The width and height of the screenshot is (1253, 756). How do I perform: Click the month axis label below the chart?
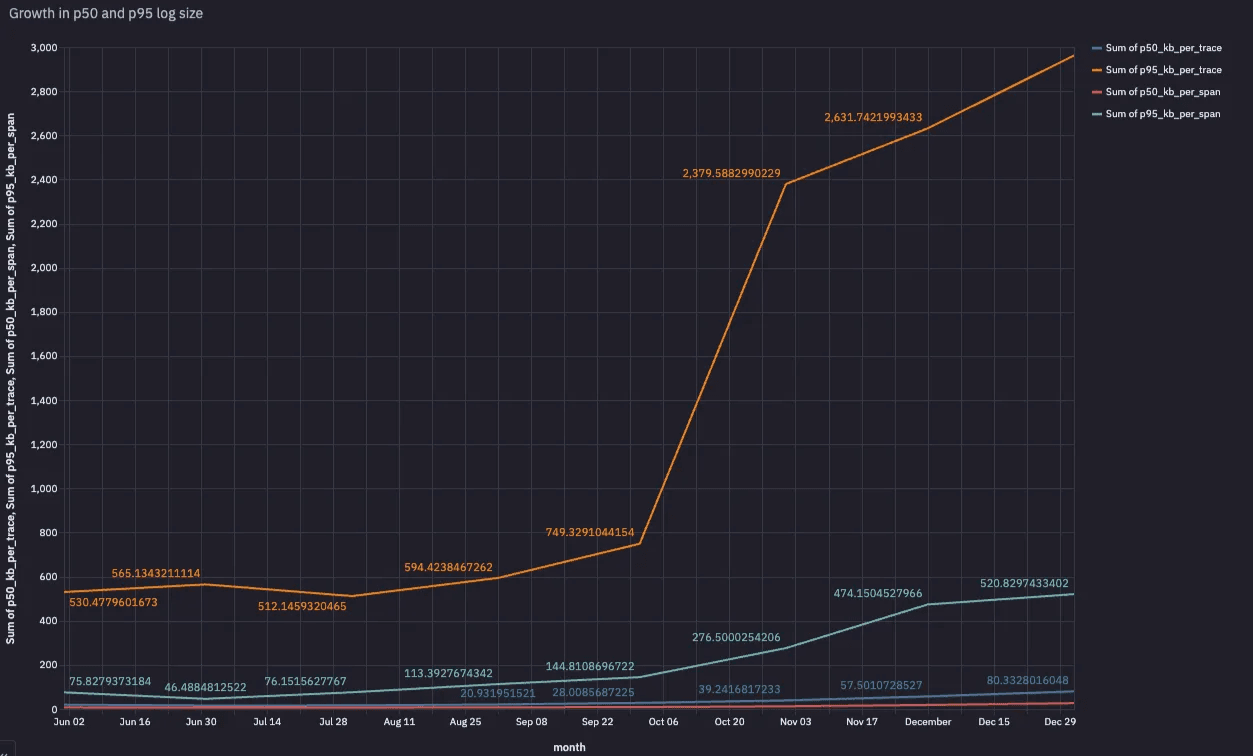pos(569,746)
